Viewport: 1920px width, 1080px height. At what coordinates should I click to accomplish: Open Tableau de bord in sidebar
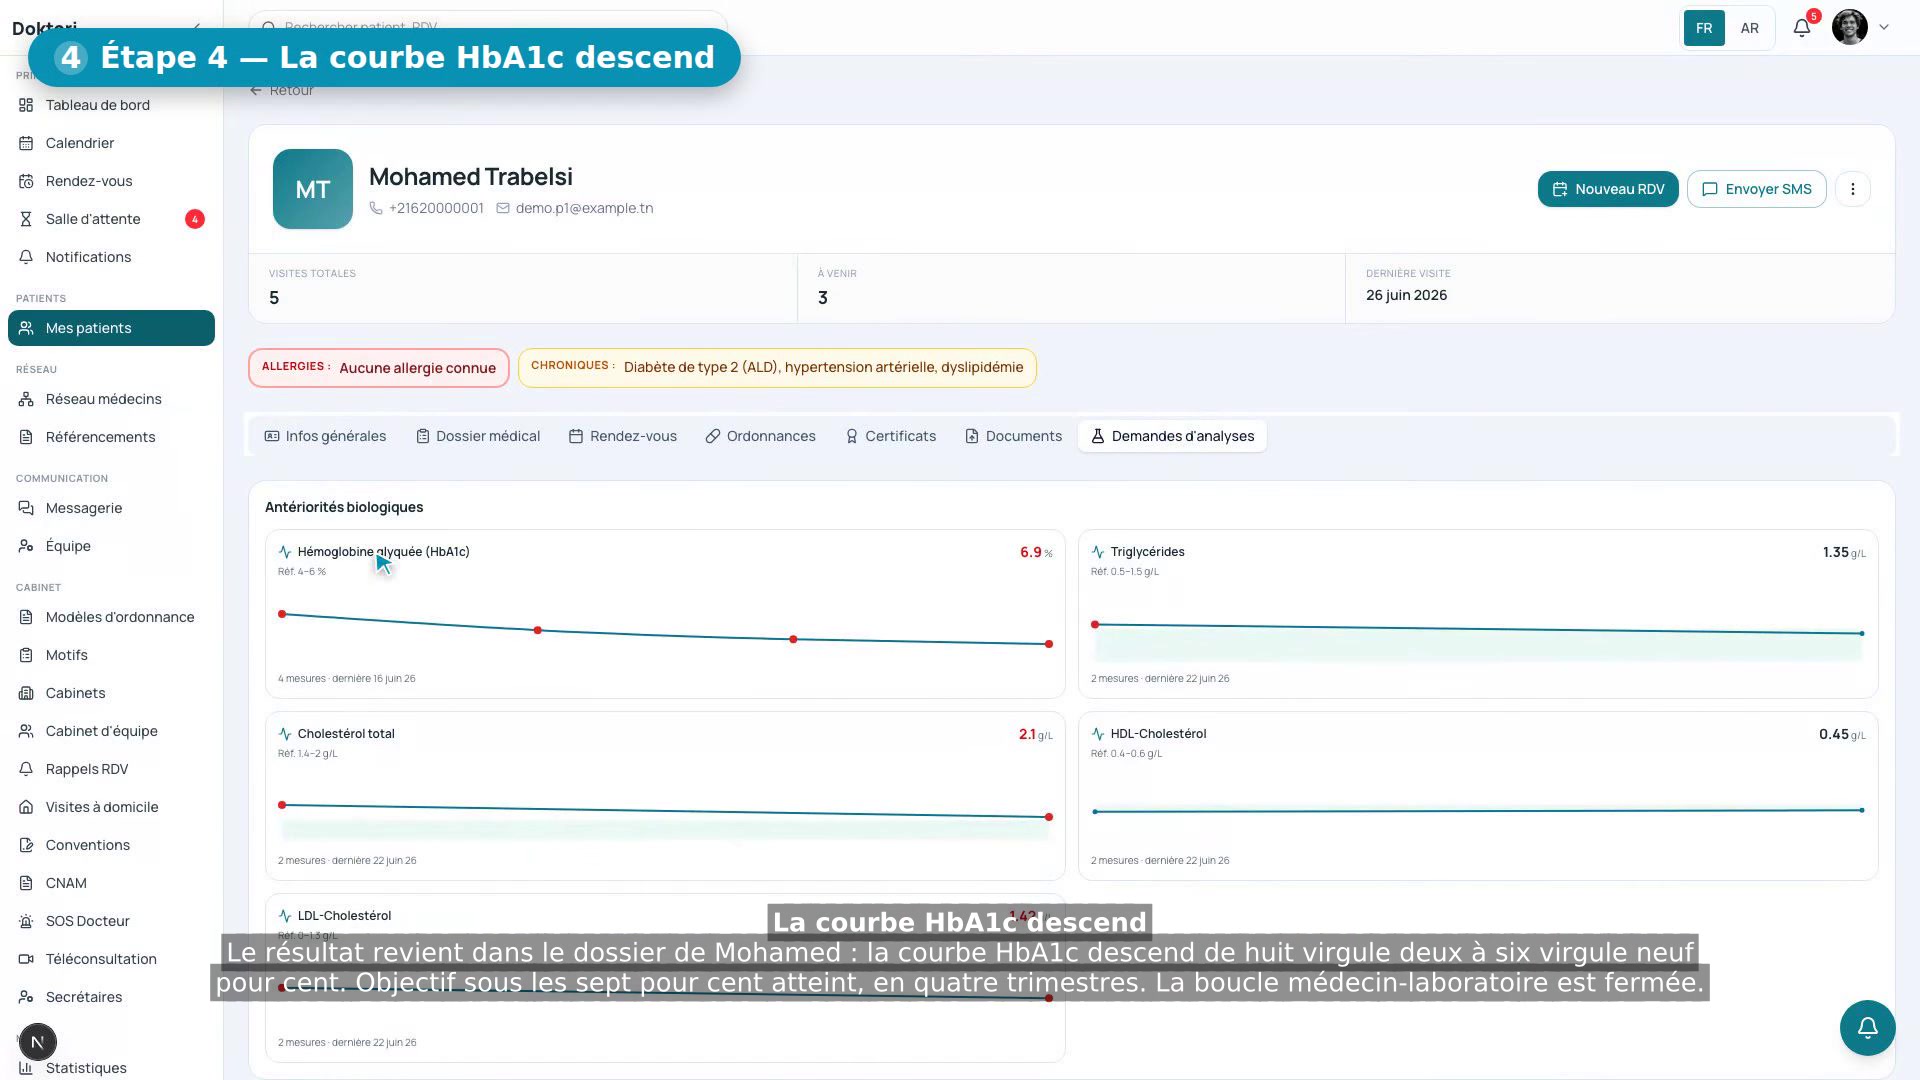tap(111, 105)
